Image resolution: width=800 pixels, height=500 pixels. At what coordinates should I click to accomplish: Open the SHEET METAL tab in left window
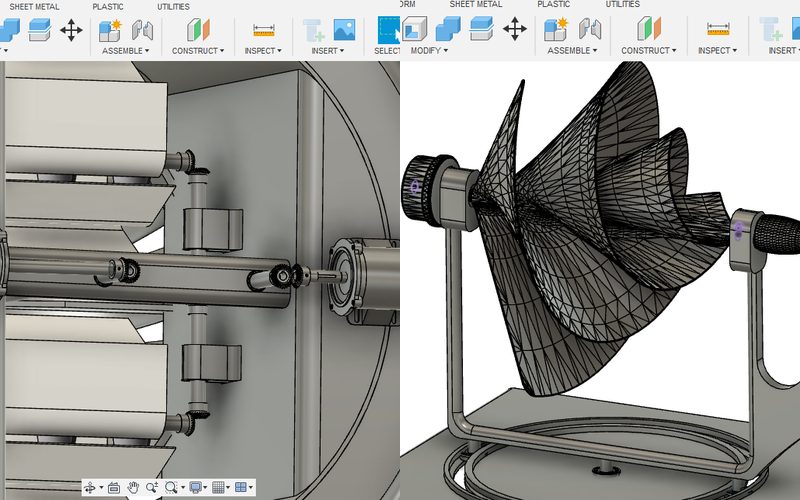point(34,7)
